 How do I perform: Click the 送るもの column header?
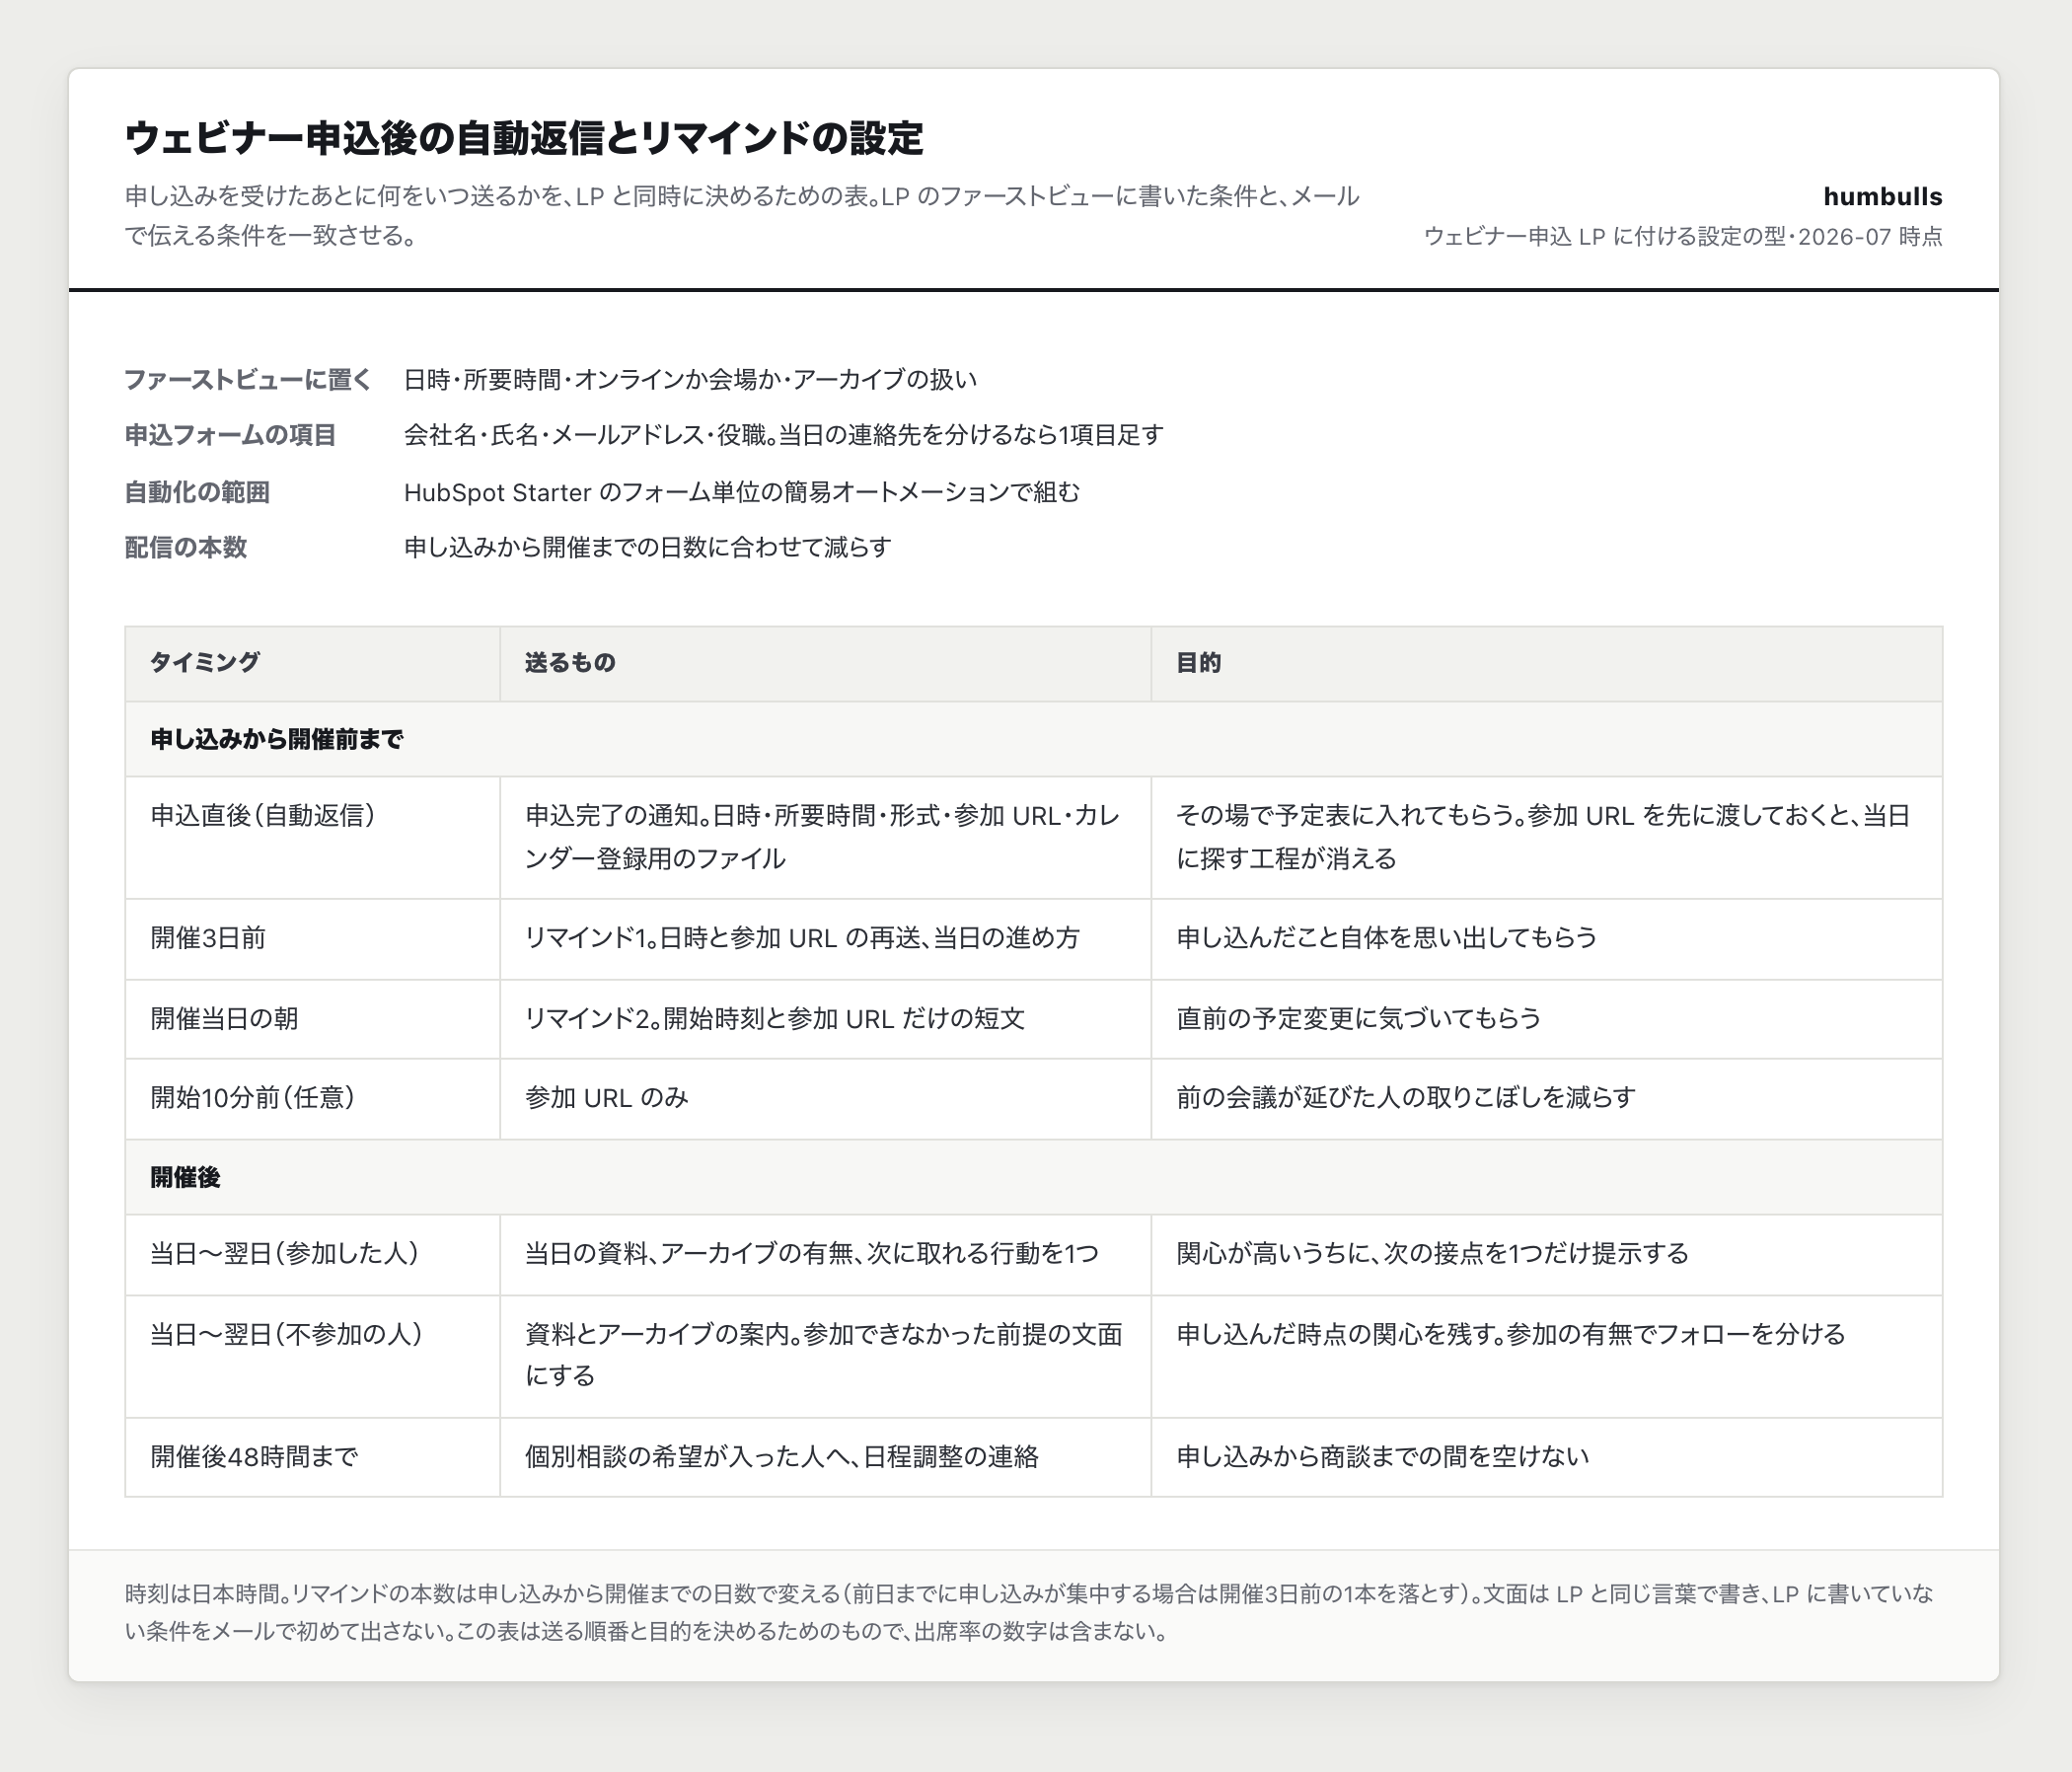[825, 663]
